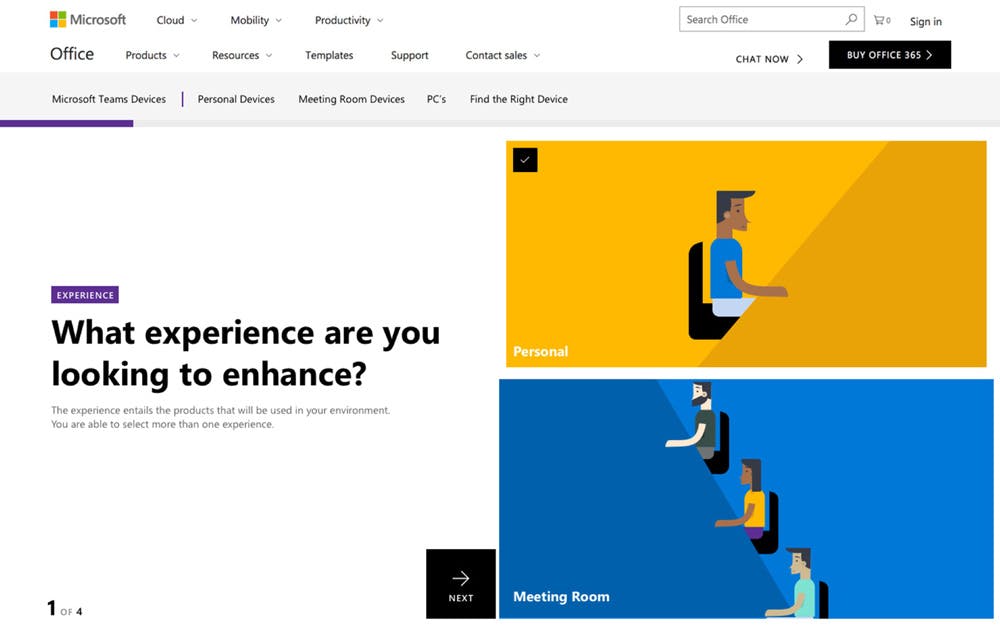The width and height of the screenshot is (1000, 625).
Task: Expand the Mobility dropdown menu
Action: coord(256,20)
